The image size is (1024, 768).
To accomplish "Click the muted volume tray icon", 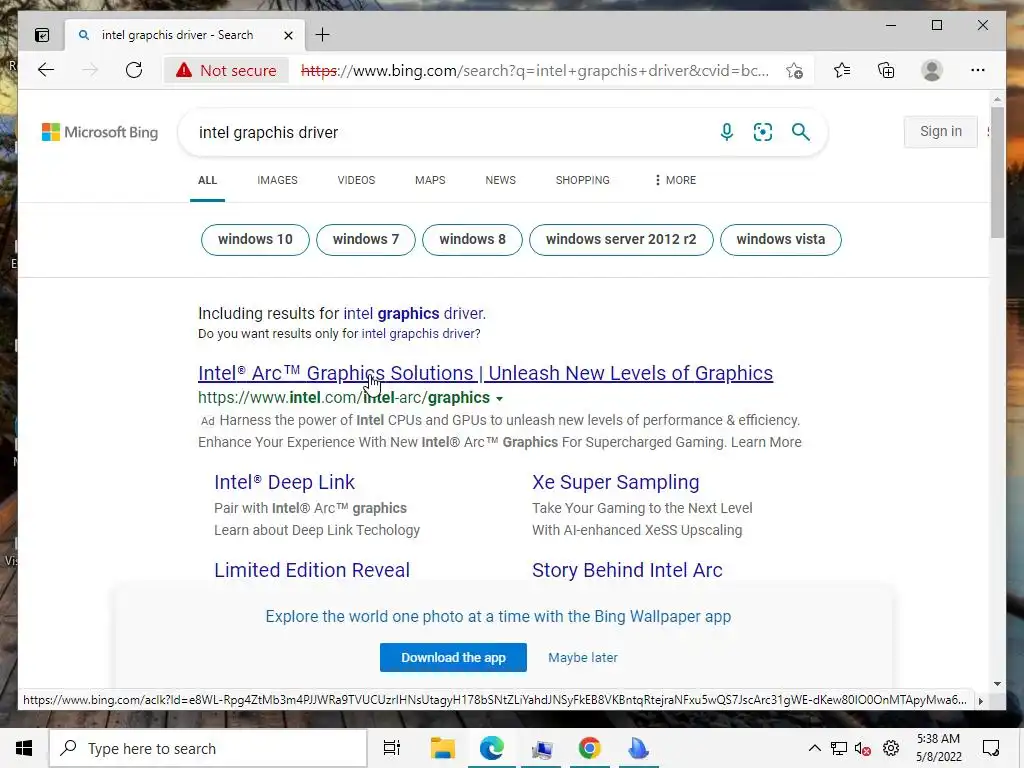I will tap(863, 748).
